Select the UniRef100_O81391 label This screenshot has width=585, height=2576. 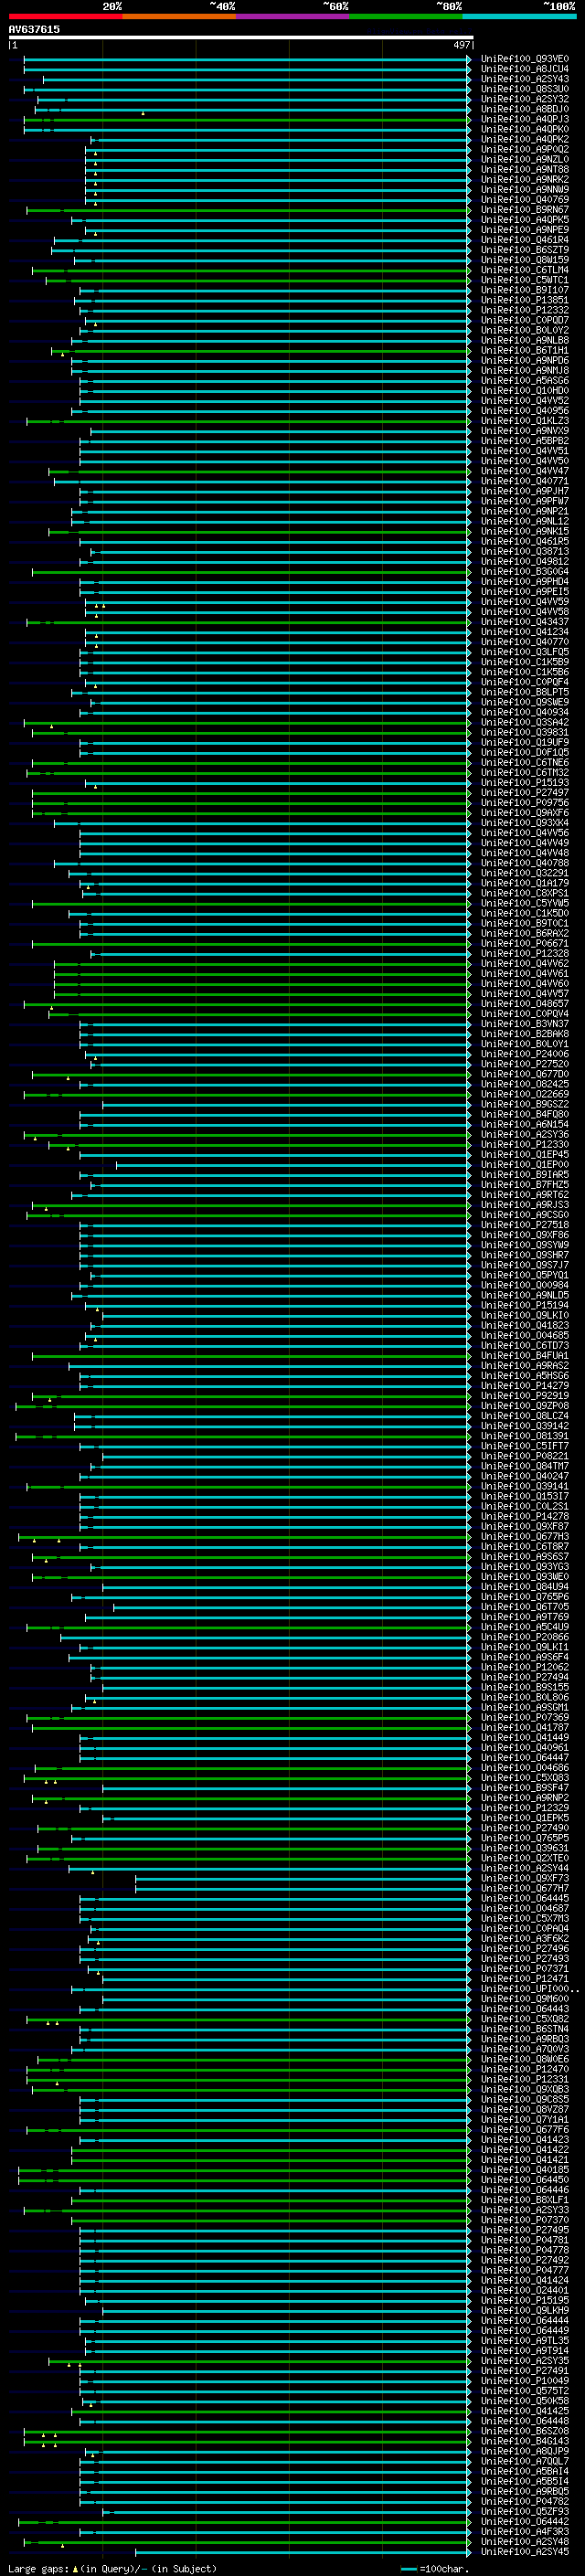point(525,1436)
